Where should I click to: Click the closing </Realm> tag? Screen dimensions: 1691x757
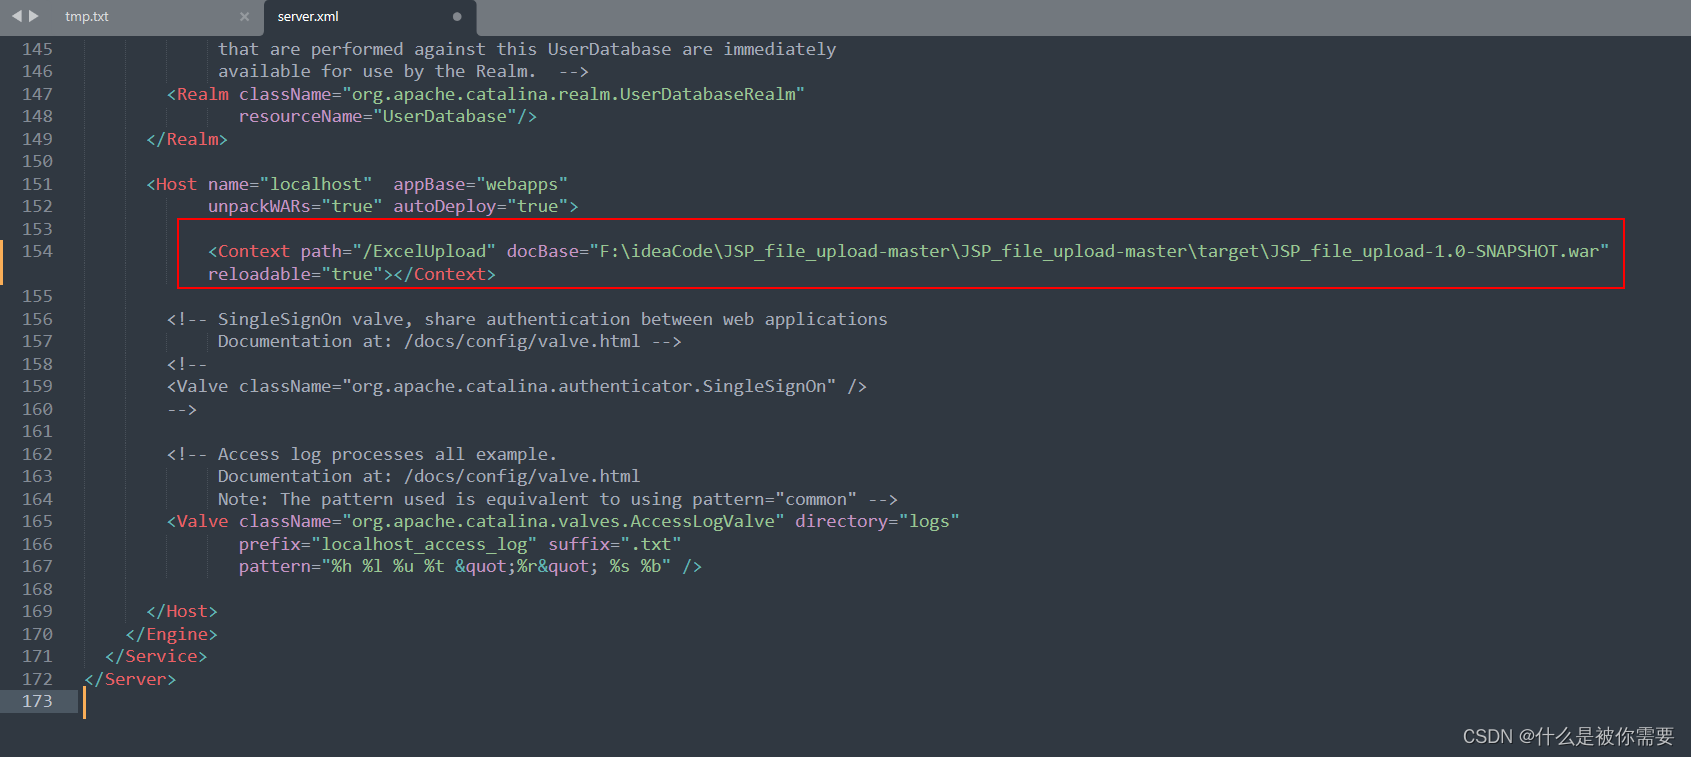[x=187, y=139]
